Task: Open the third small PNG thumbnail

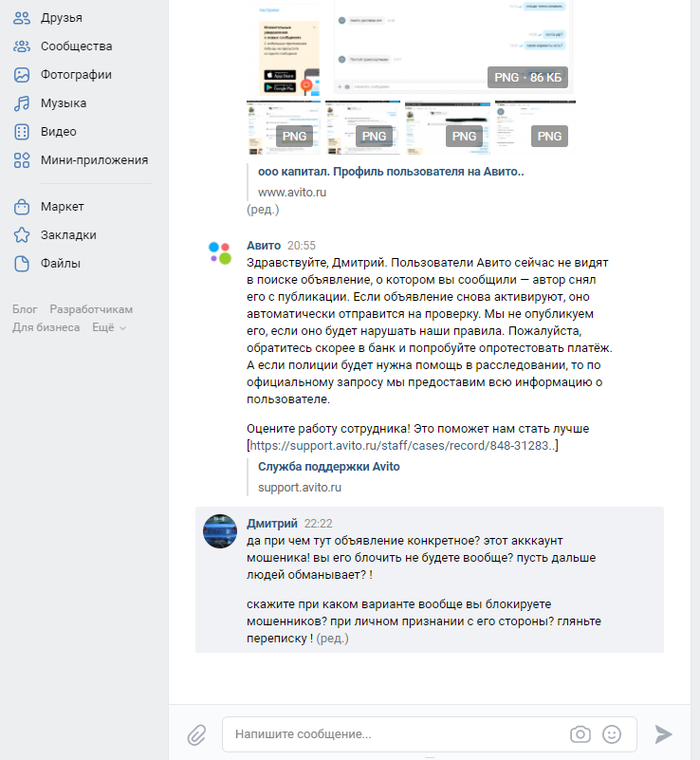Action: coord(447,128)
